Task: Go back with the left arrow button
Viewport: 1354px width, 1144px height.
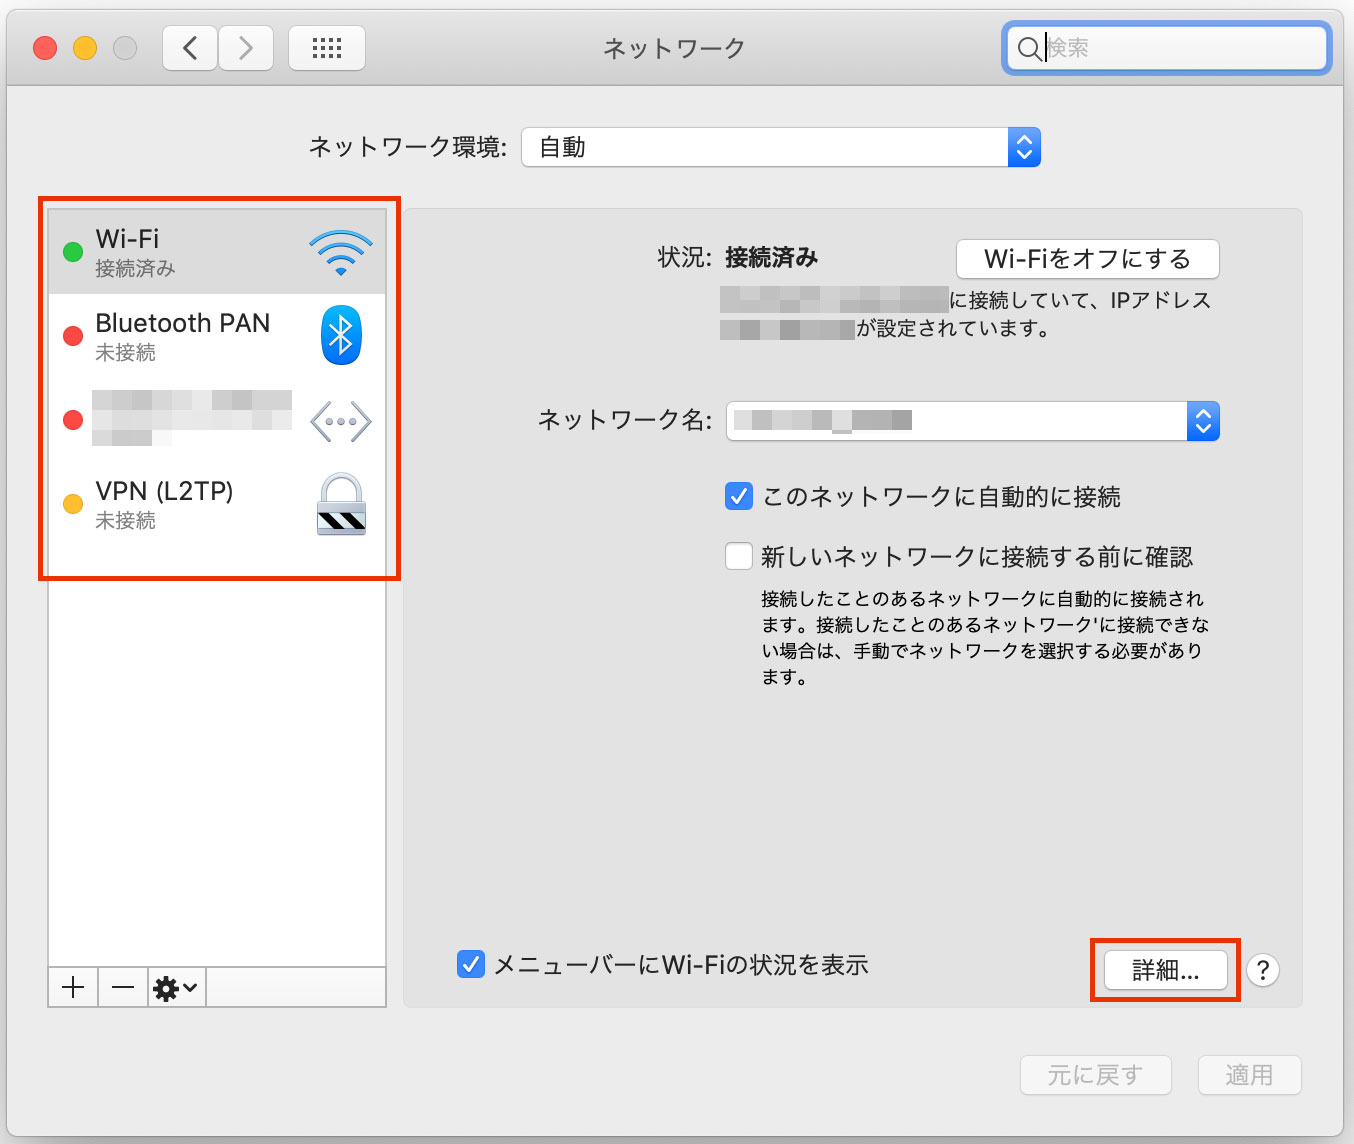Action: [190, 48]
